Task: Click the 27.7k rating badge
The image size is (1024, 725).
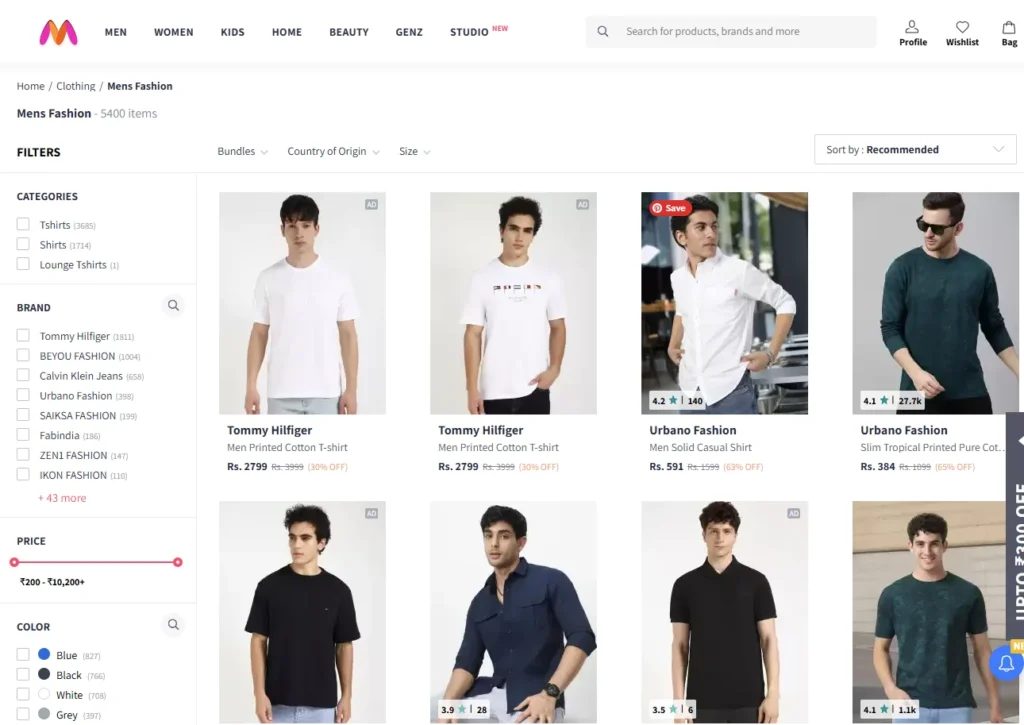Action: coord(892,400)
